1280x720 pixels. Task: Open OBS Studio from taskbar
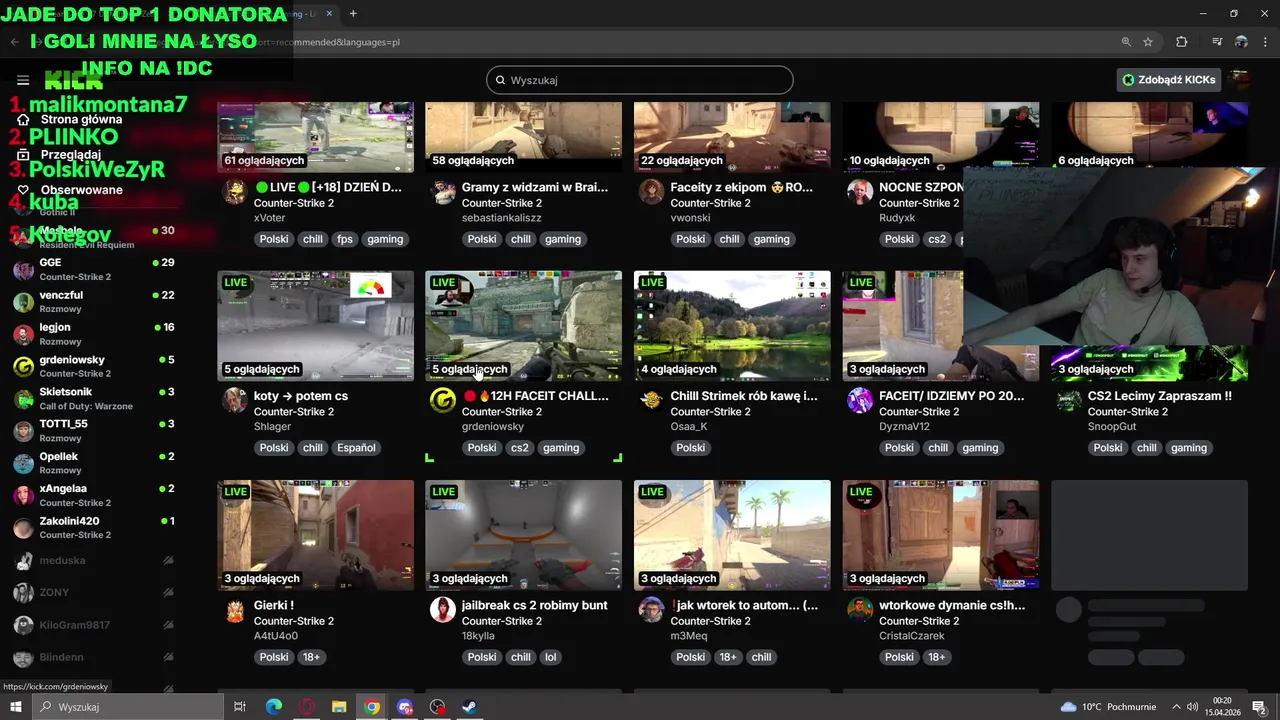pyautogui.click(x=437, y=707)
